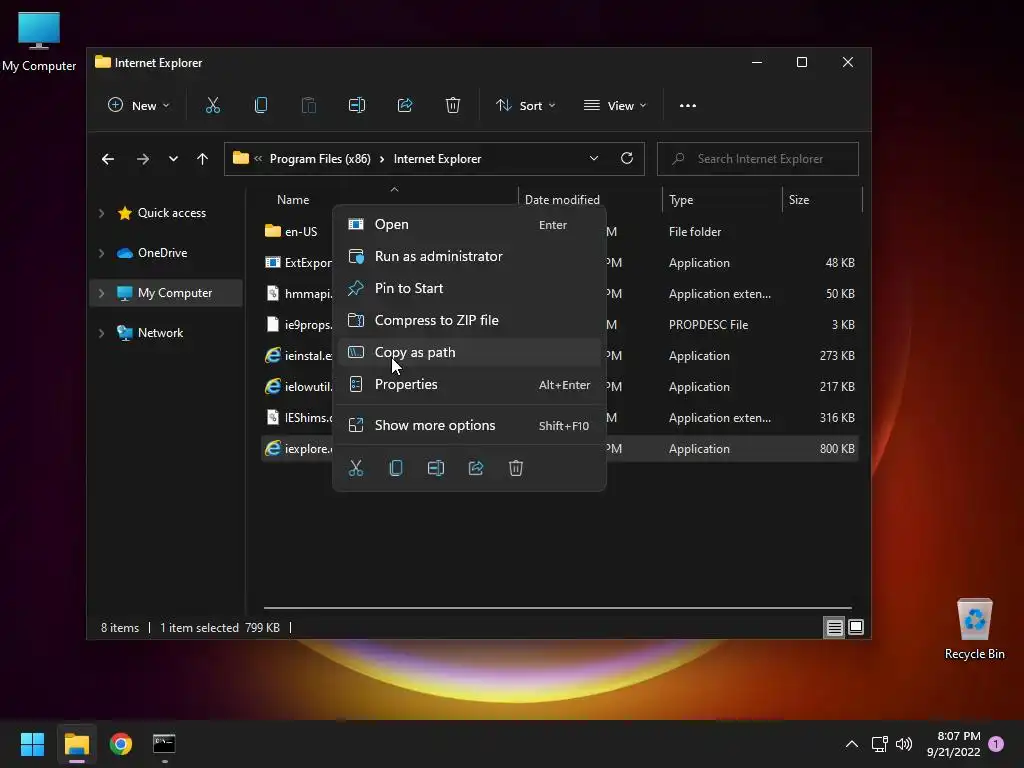Refresh the Internet Explorer folder
This screenshot has height=768, width=1024.
(627, 159)
